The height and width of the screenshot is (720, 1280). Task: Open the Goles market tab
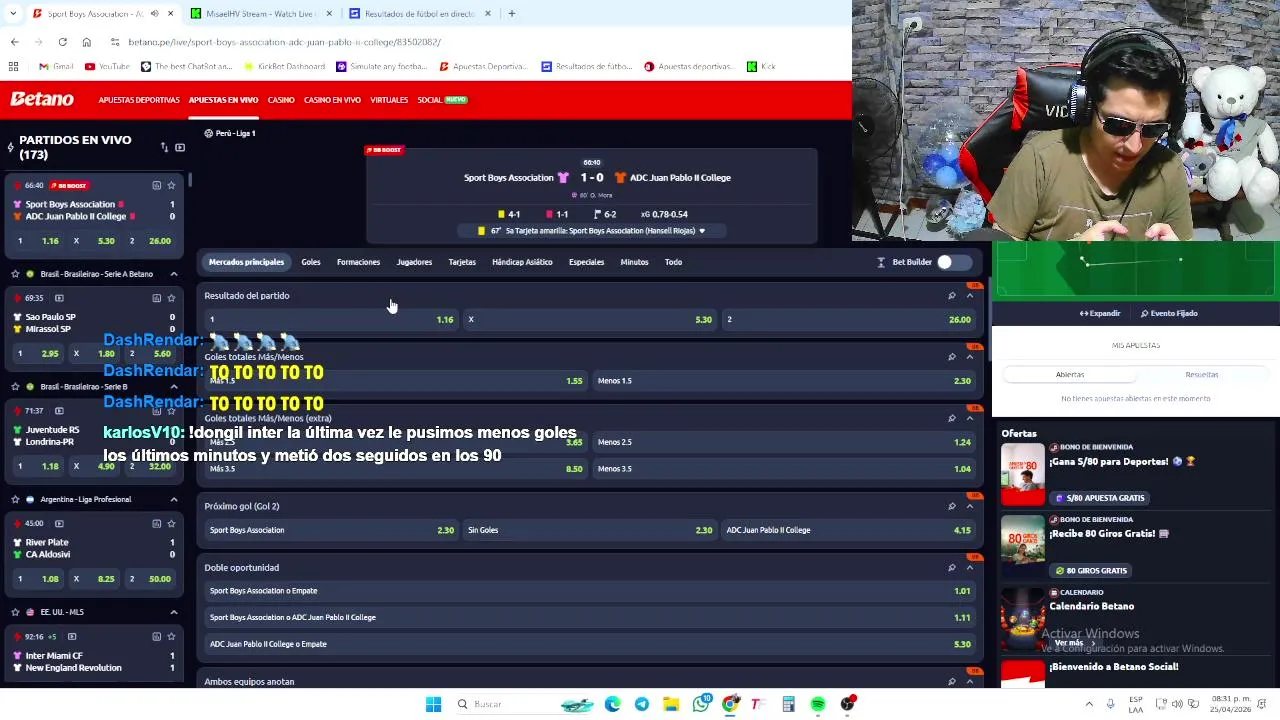tap(311, 262)
